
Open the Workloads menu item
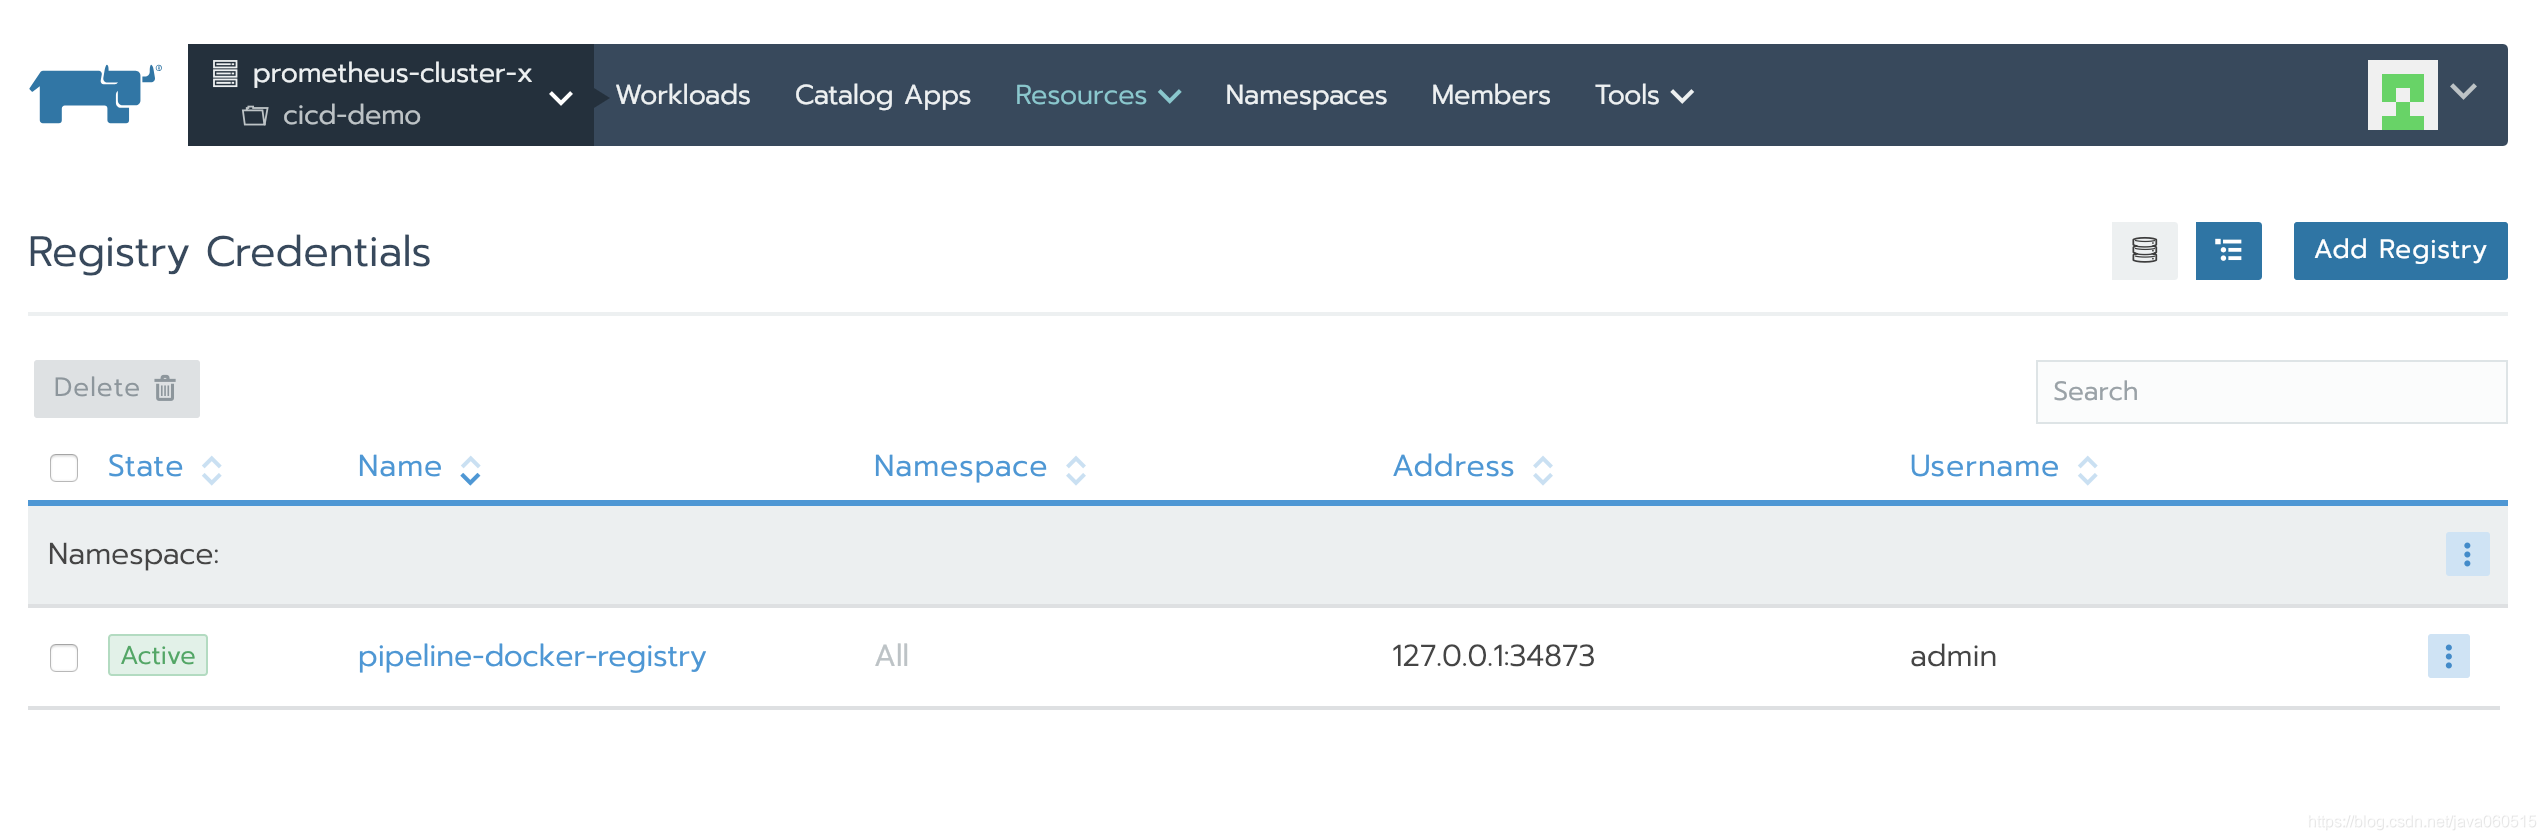pos(683,95)
